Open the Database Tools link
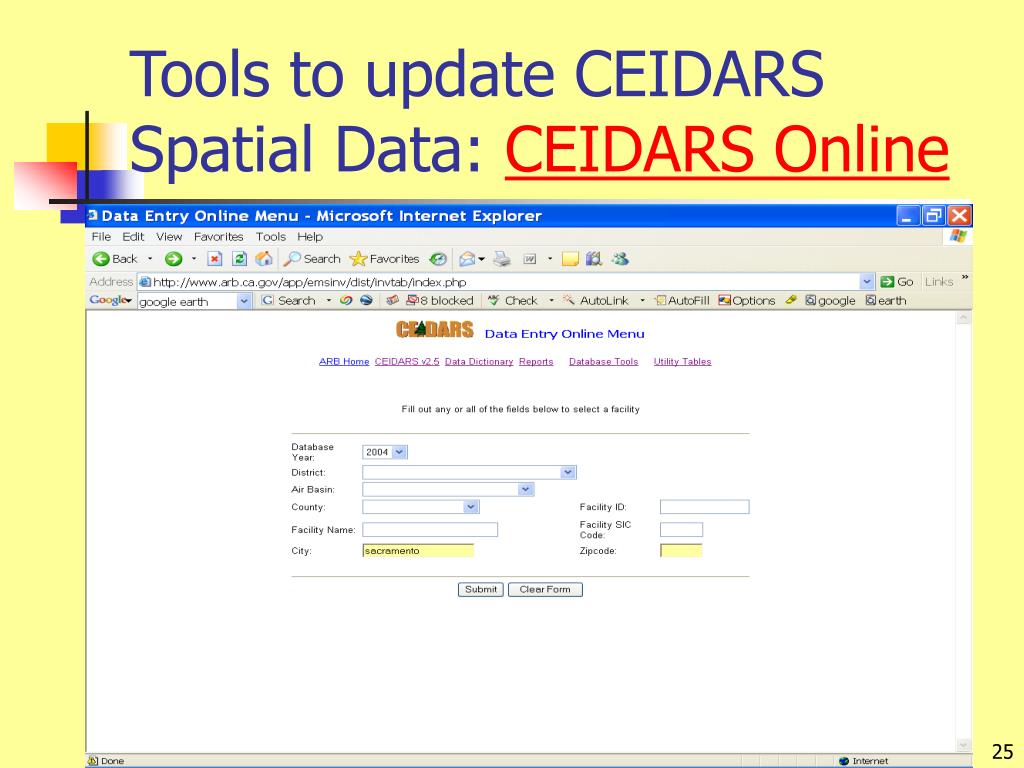 [x=603, y=361]
